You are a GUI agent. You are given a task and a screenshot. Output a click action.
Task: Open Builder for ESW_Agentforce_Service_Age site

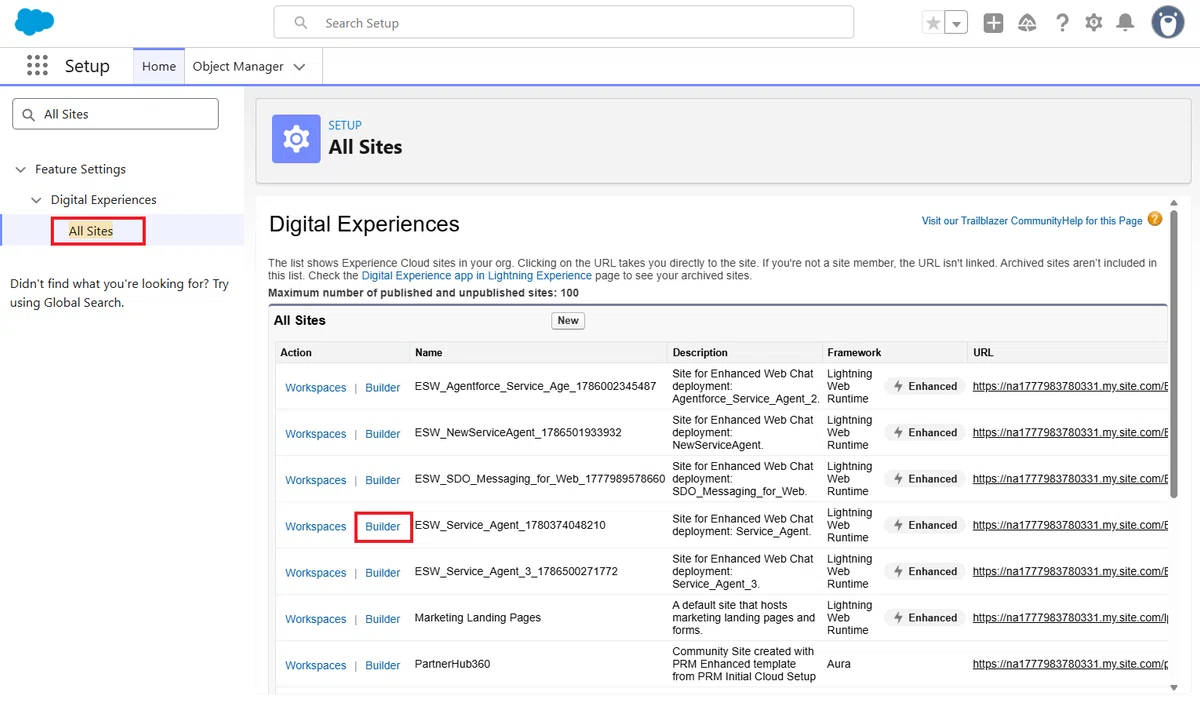point(383,388)
